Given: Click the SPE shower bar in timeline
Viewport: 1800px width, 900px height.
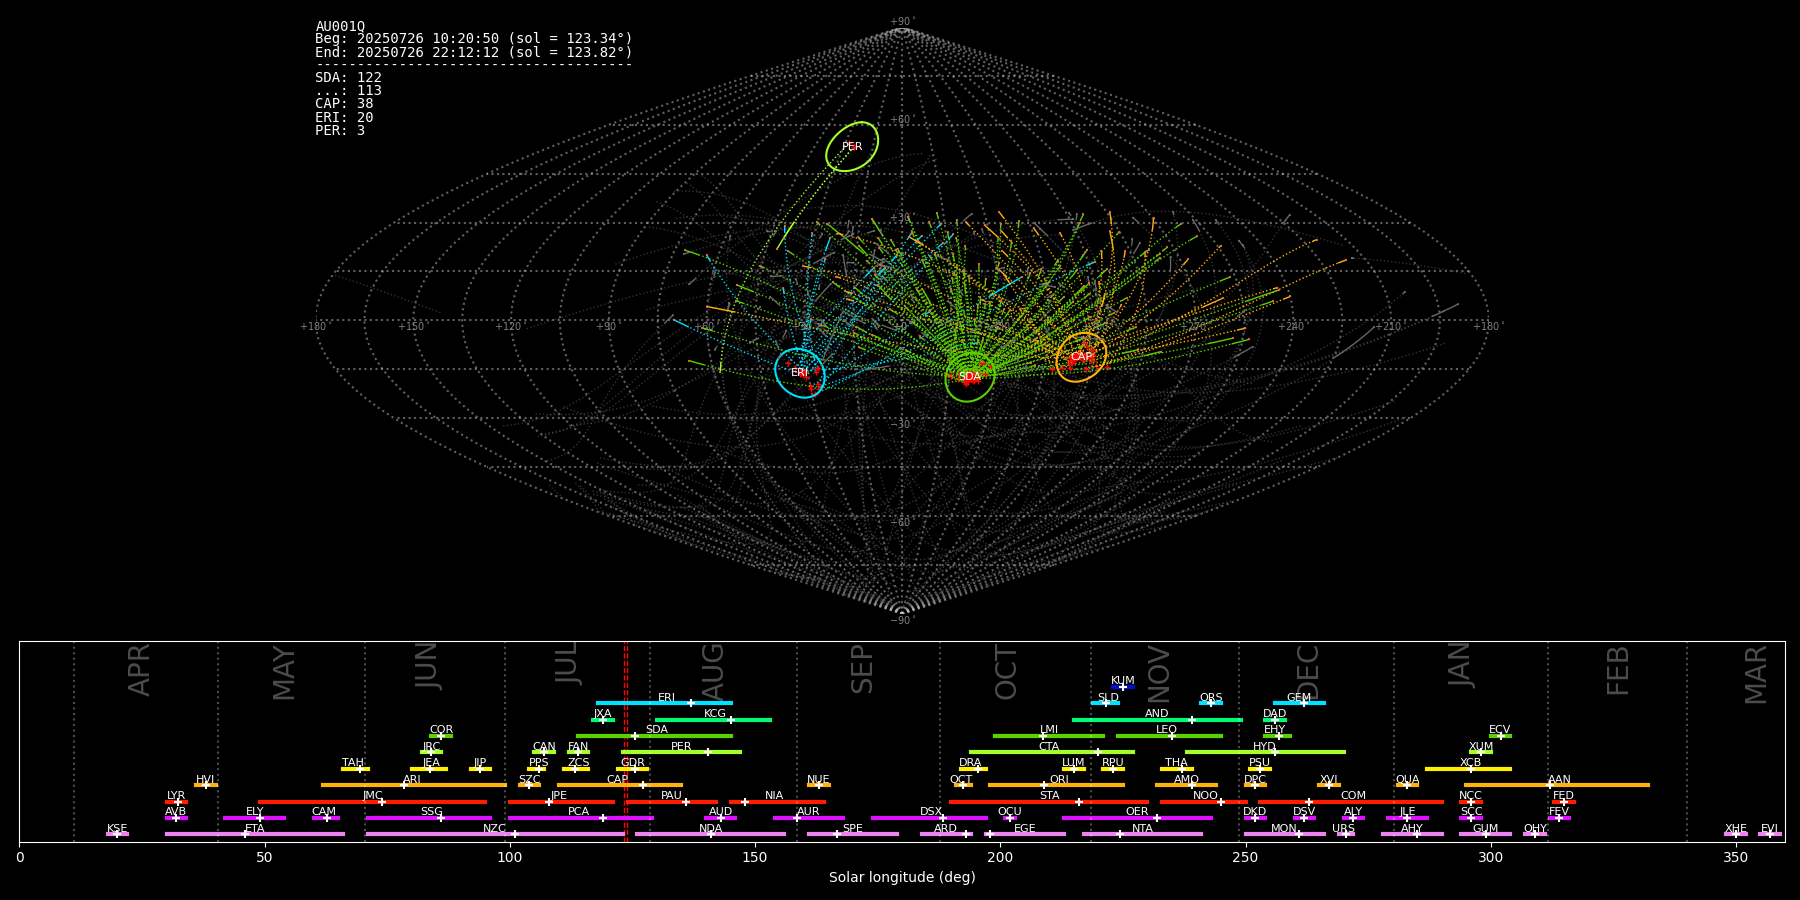Looking at the screenshot, I should [x=853, y=834].
